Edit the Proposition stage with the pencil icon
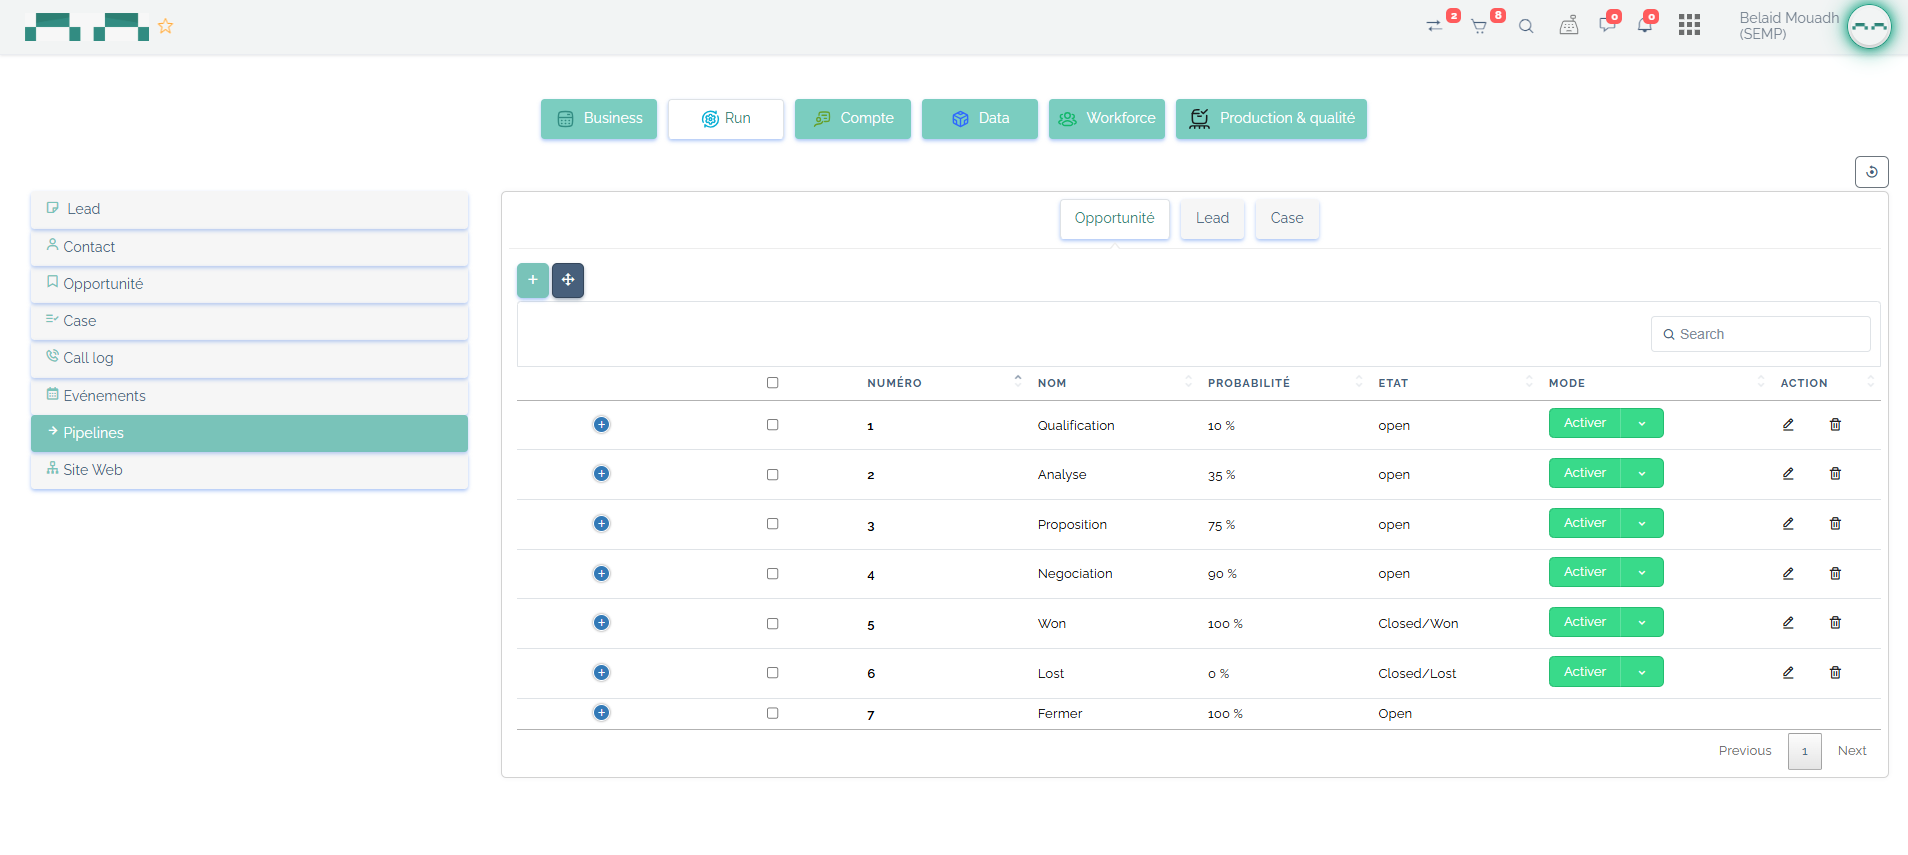The image size is (1908, 855). (x=1788, y=524)
